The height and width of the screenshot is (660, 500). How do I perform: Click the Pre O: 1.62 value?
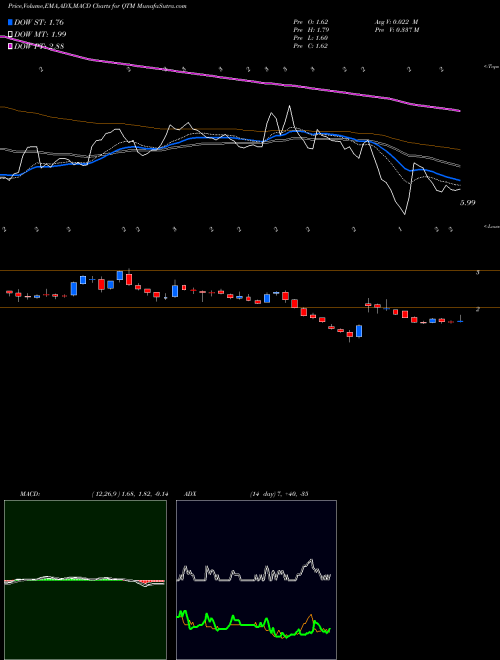click(310, 21)
